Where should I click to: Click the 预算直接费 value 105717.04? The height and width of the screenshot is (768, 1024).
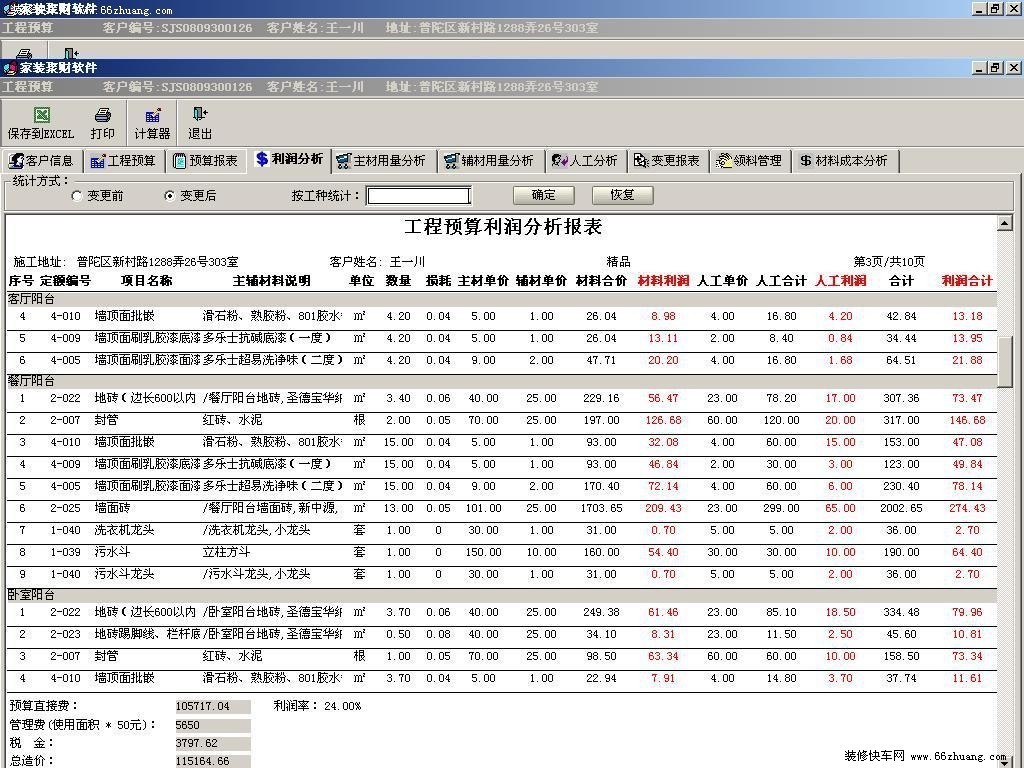point(212,707)
